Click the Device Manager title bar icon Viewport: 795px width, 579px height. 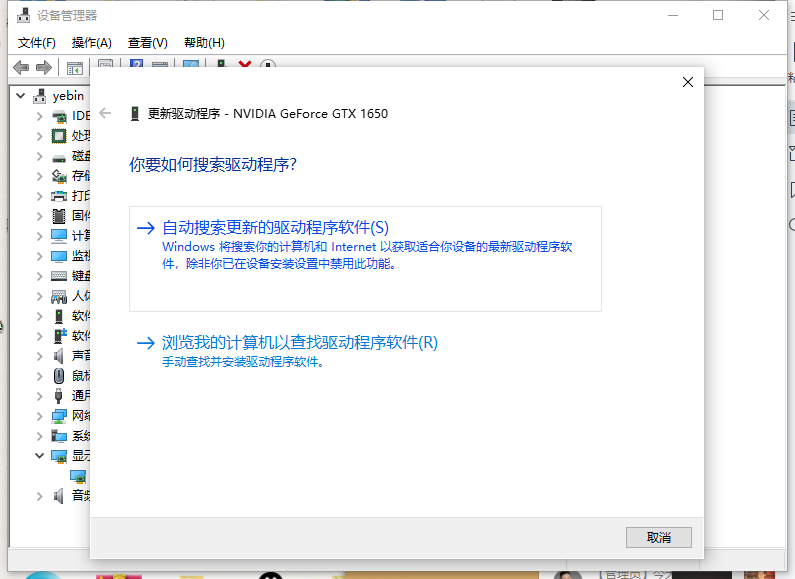point(23,15)
